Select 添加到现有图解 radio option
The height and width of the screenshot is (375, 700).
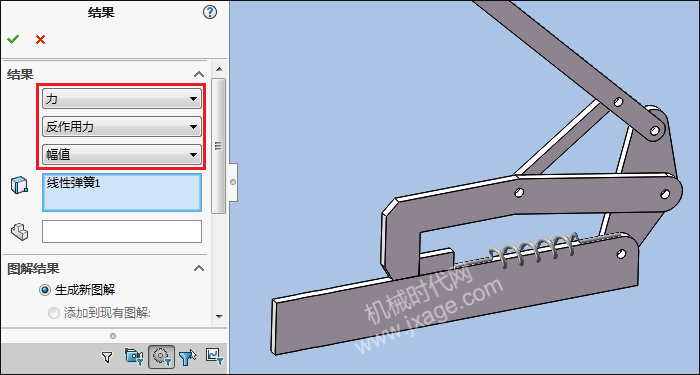[x=54, y=313]
